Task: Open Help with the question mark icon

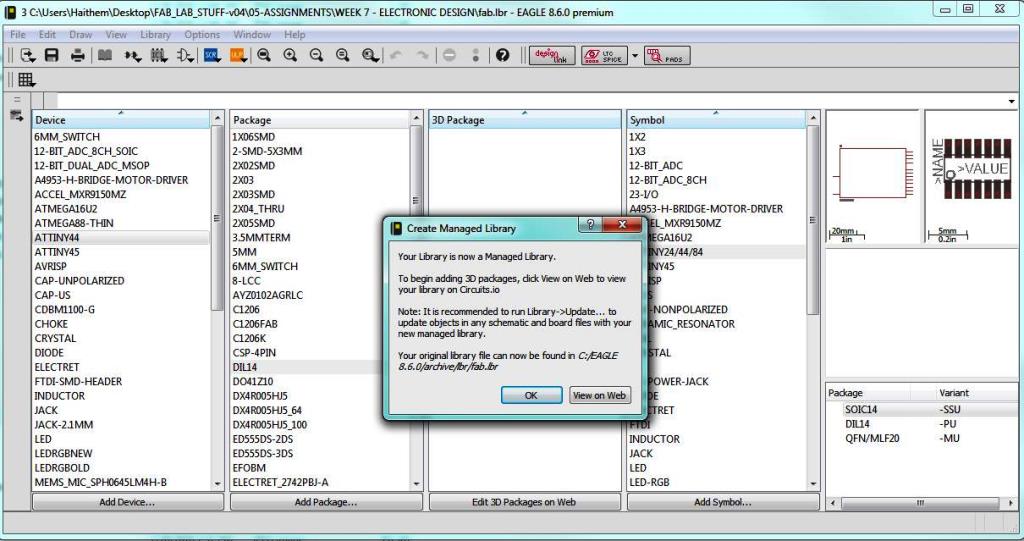Action: pos(502,56)
